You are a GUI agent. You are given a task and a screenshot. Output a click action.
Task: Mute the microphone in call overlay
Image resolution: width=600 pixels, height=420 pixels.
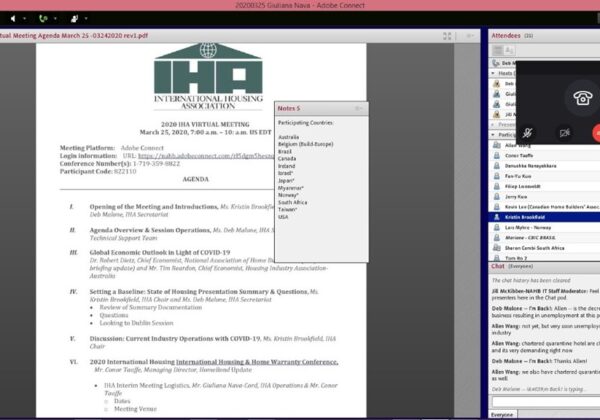(529, 132)
